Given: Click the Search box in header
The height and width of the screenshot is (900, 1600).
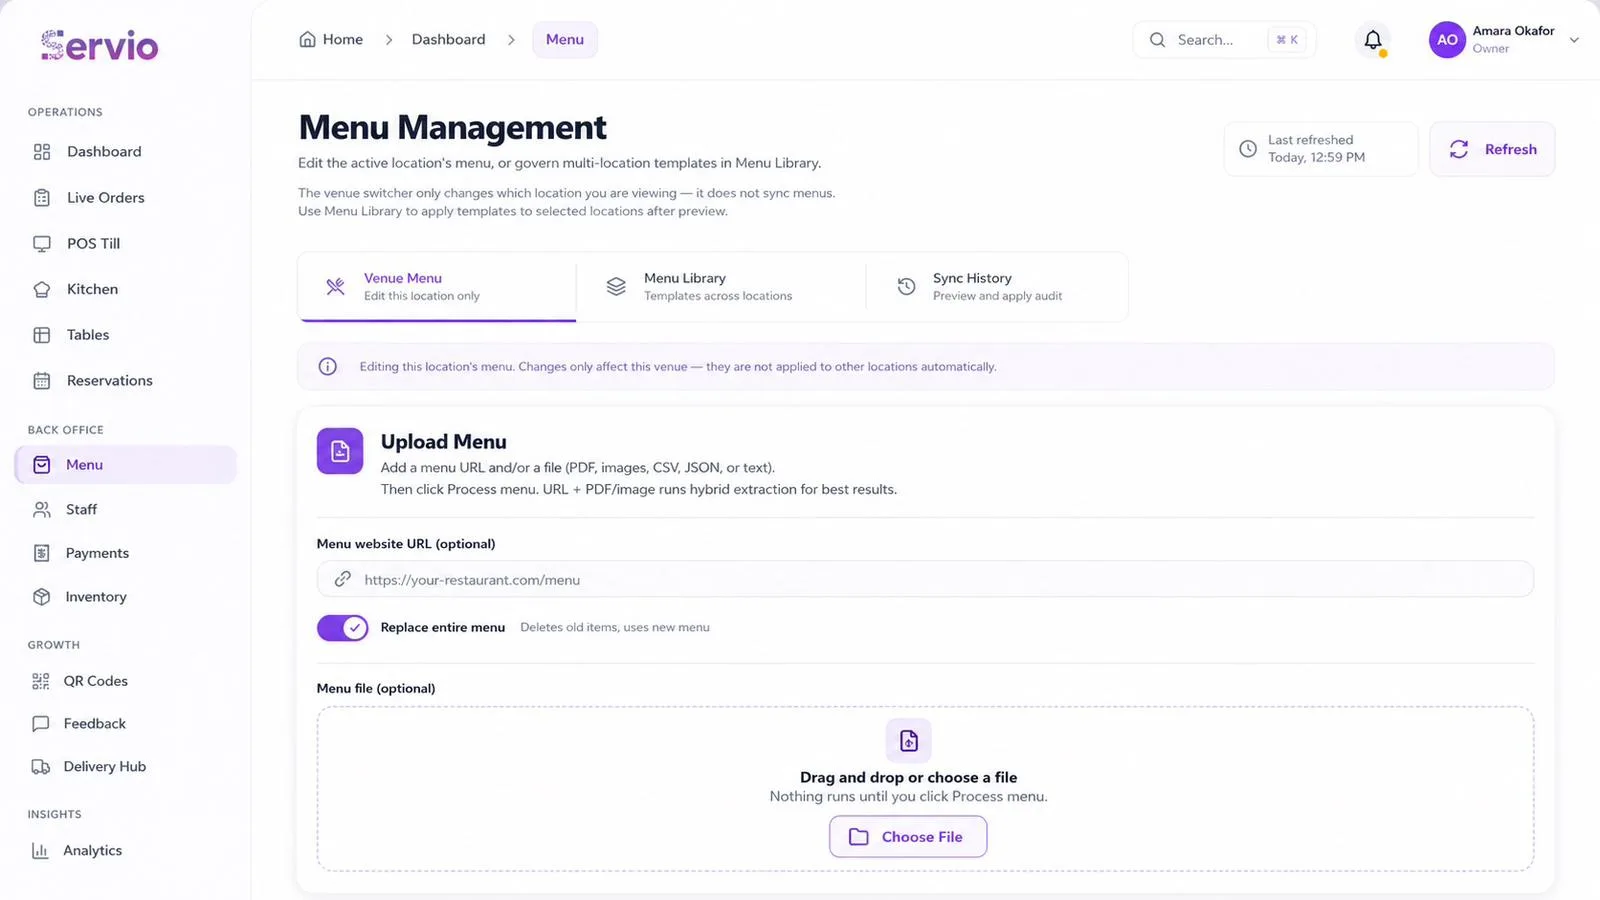Looking at the screenshot, I should tap(1224, 40).
